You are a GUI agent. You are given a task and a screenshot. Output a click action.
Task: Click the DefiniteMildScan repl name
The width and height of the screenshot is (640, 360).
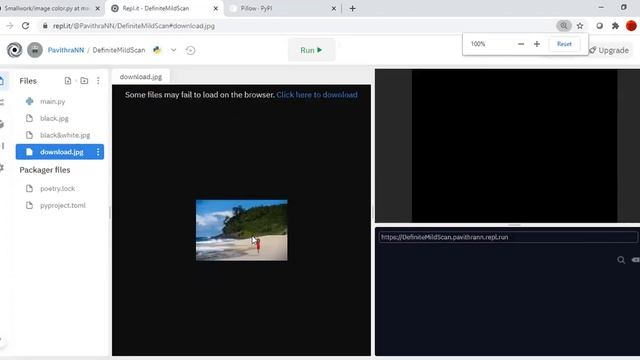tap(119, 50)
